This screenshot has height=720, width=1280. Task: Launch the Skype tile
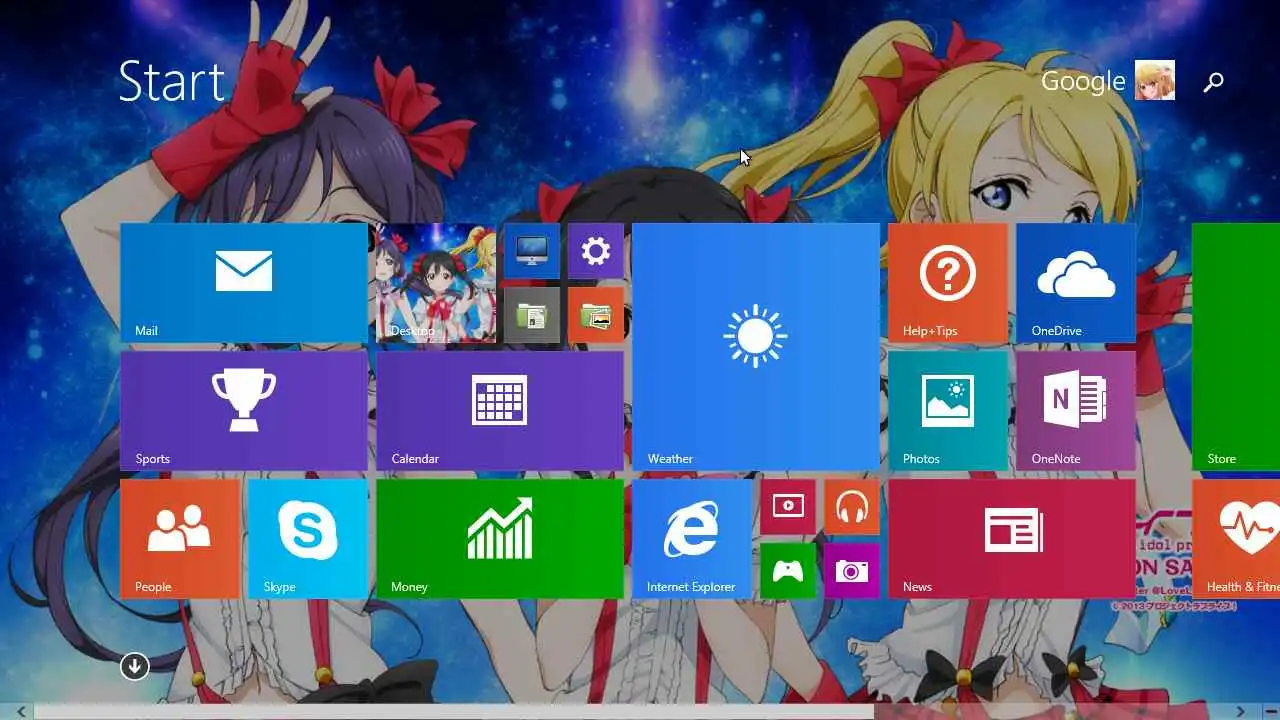click(x=308, y=539)
